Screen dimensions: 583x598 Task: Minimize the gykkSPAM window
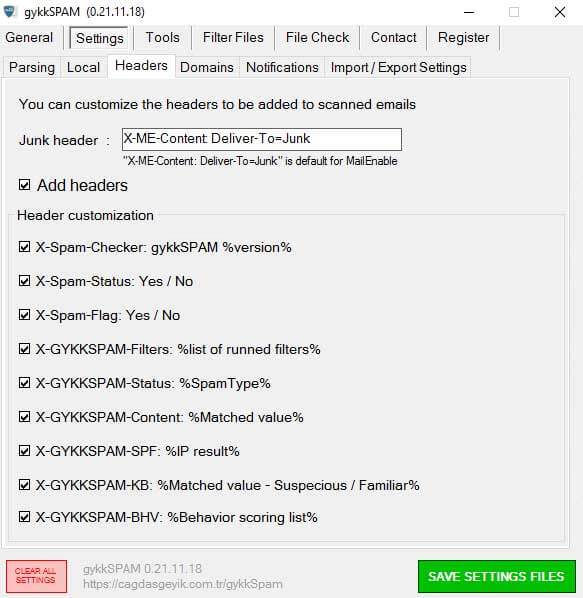469,12
